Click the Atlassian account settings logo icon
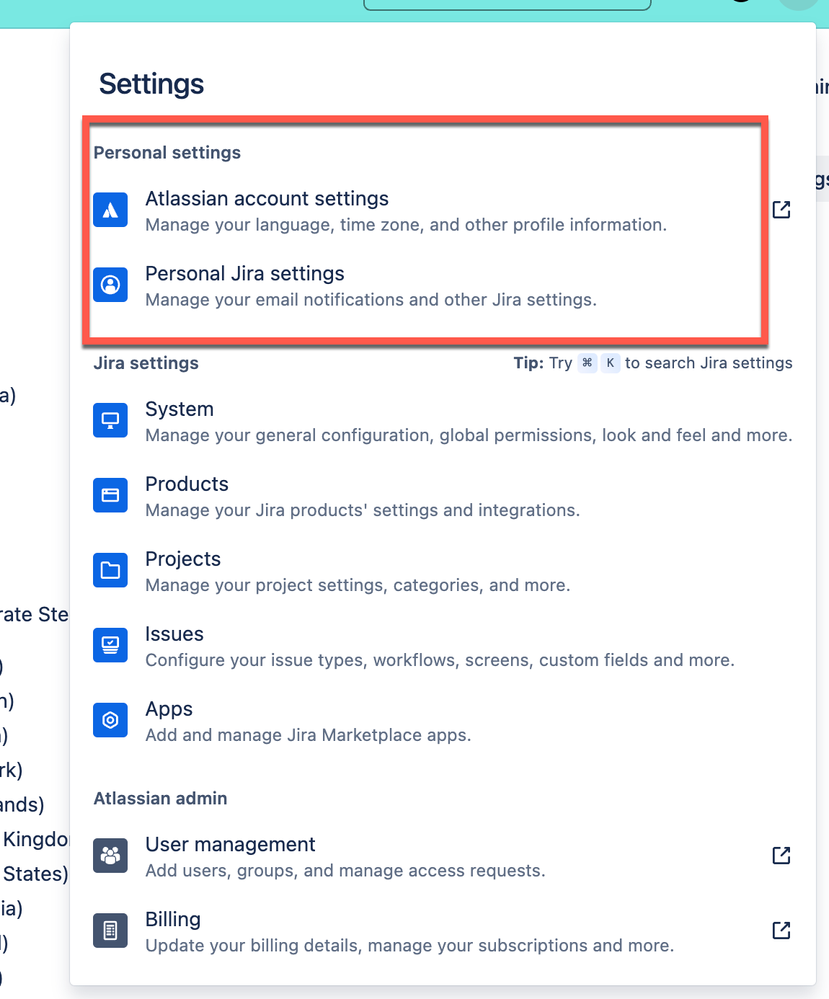 click(x=110, y=210)
